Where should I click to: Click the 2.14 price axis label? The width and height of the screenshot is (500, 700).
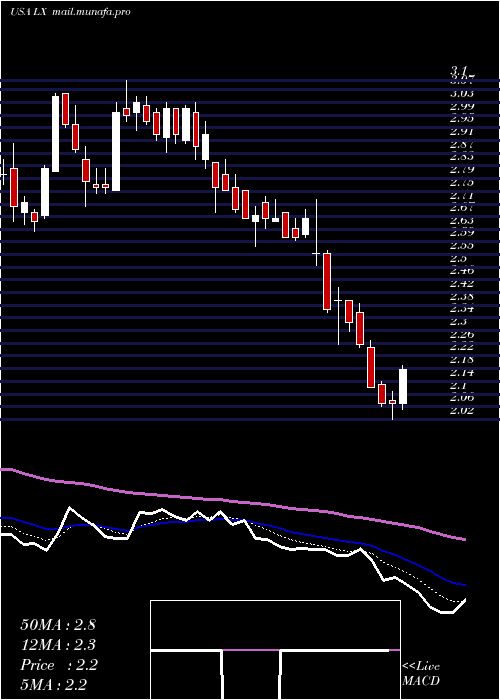click(462, 372)
